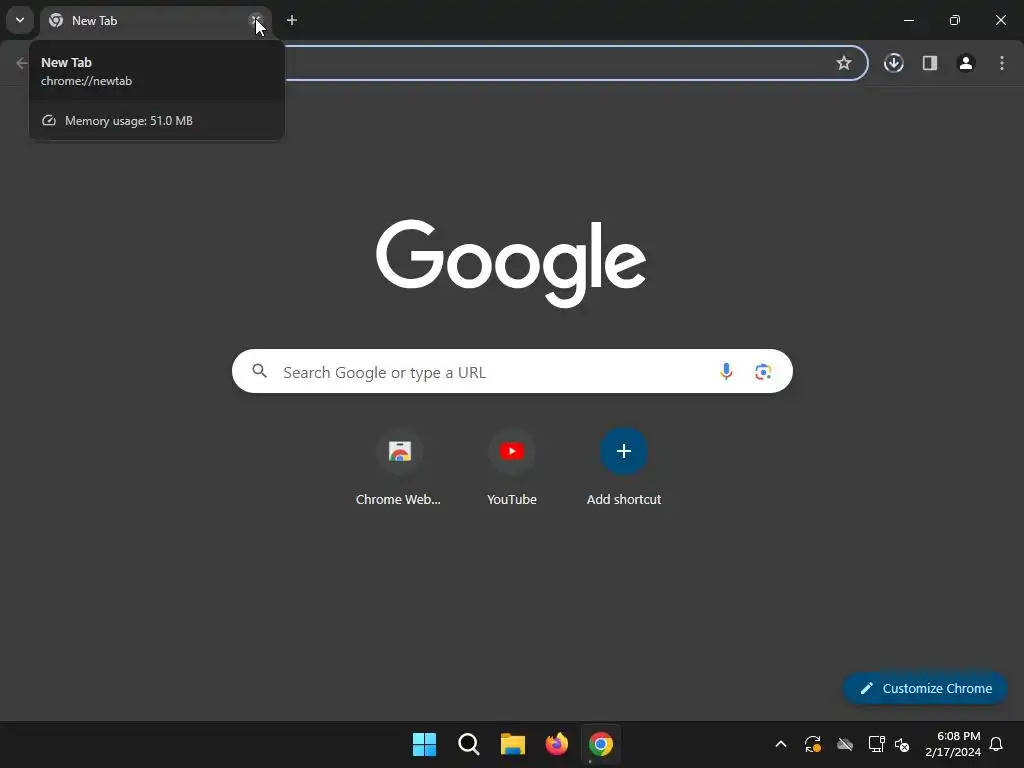The height and width of the screenshot is (768, 1024).
Task: Open a new tab with plus button
Action: point(292,20)
